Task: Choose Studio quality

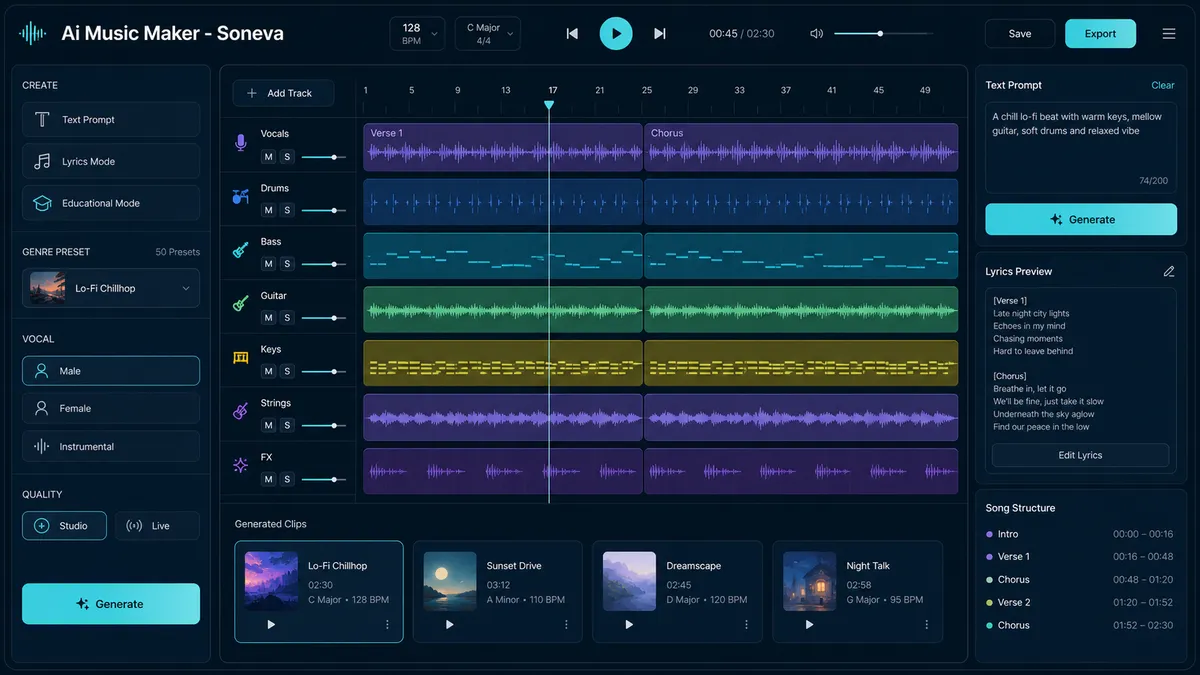Action: [x=64, y=525]
